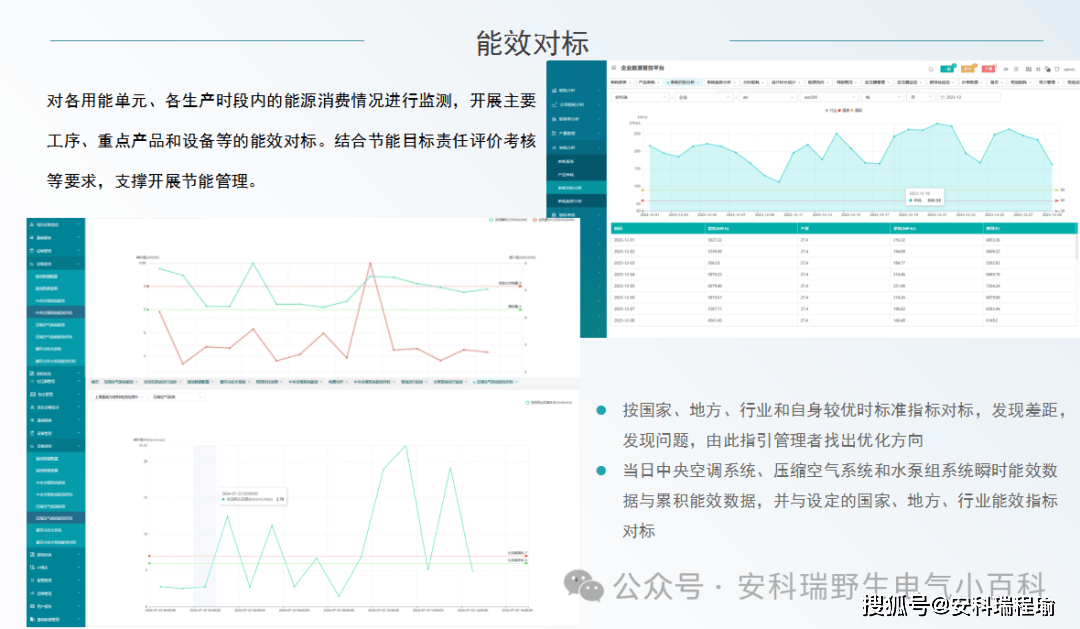Screen dimensions: 1080x629
Task: Open the awt200 dropdown filter
Action: 829,97
